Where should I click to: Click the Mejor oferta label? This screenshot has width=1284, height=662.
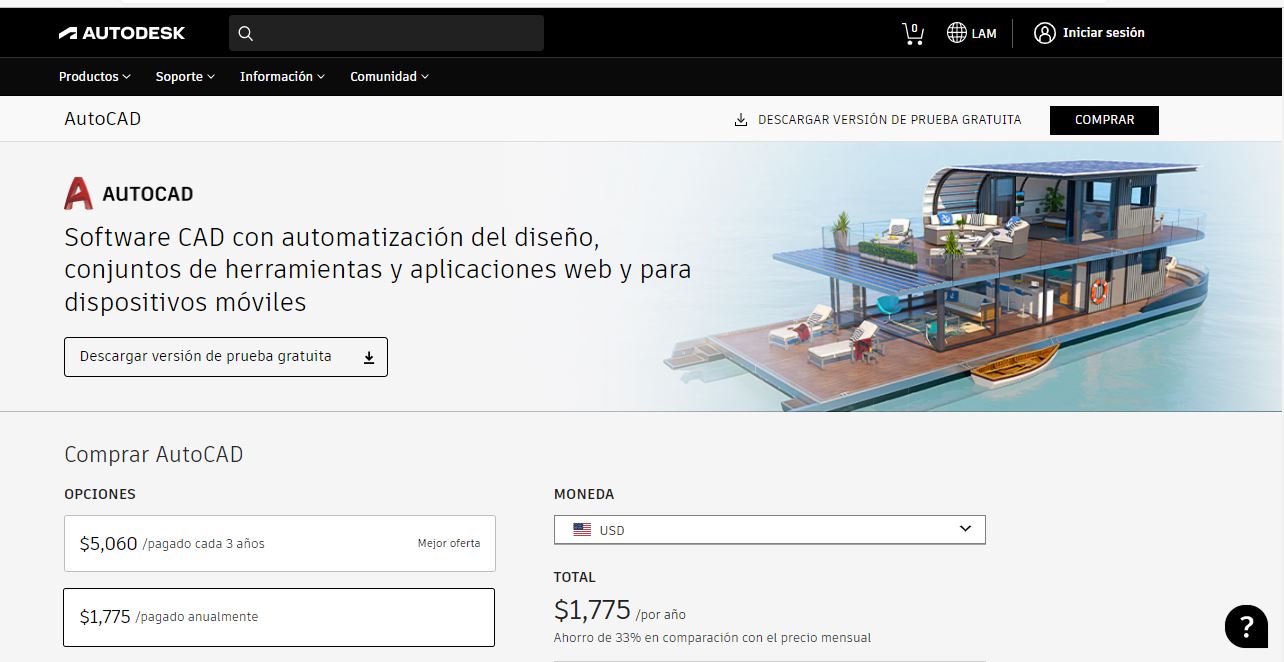click(x=449, y=544)
